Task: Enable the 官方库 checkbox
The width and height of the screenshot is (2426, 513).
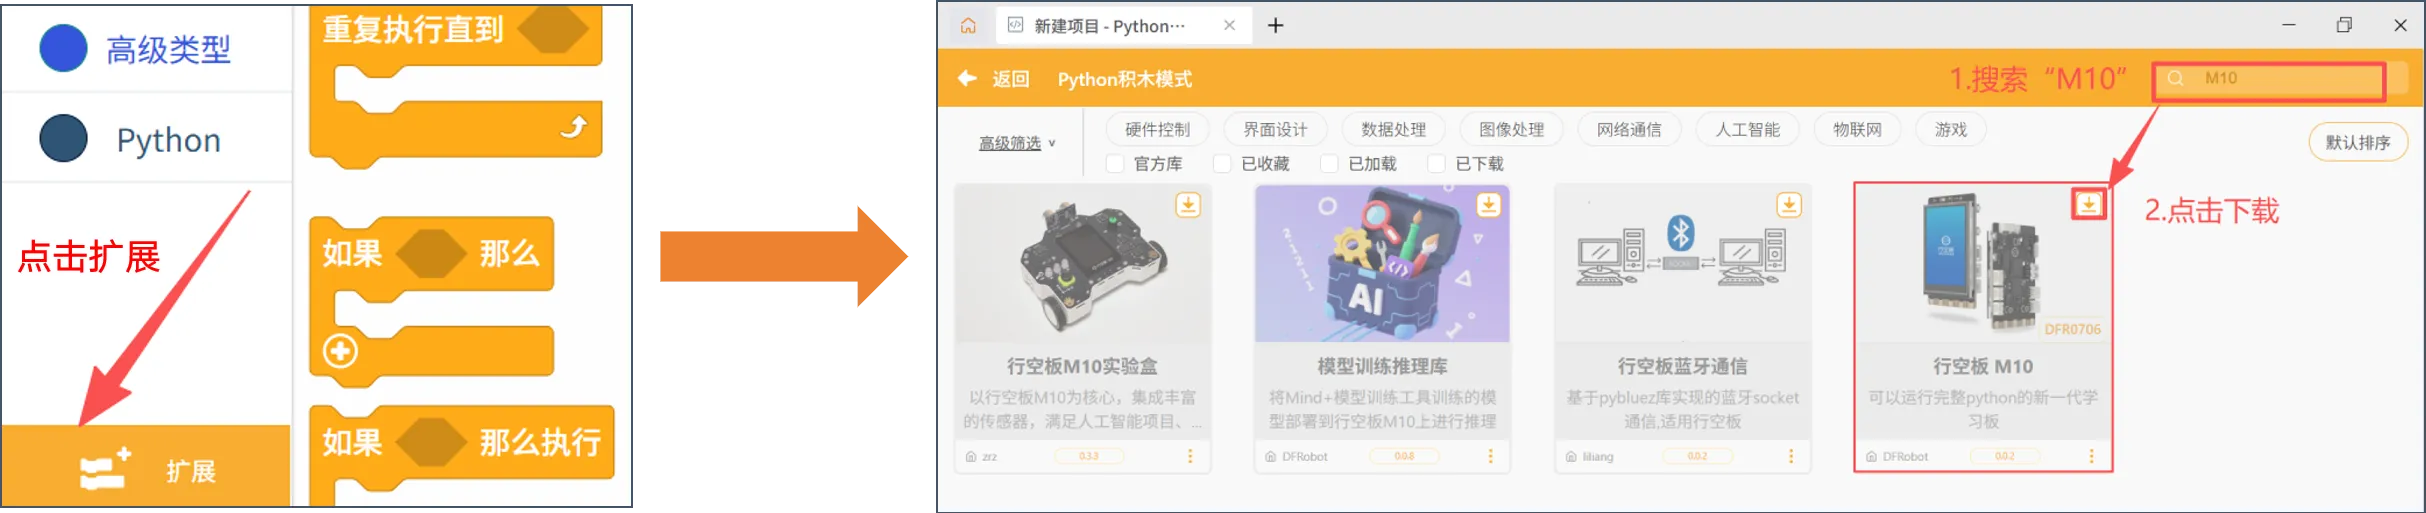Action: (x=1115, y=163)
